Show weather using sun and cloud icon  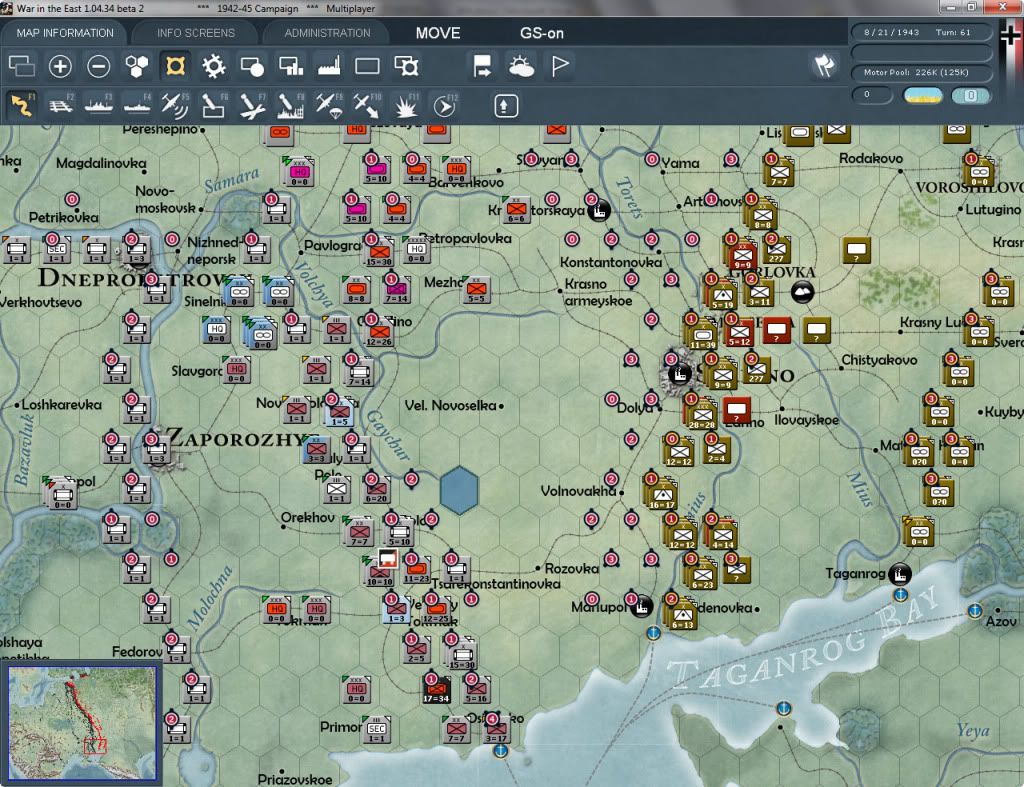pos(521,66)
